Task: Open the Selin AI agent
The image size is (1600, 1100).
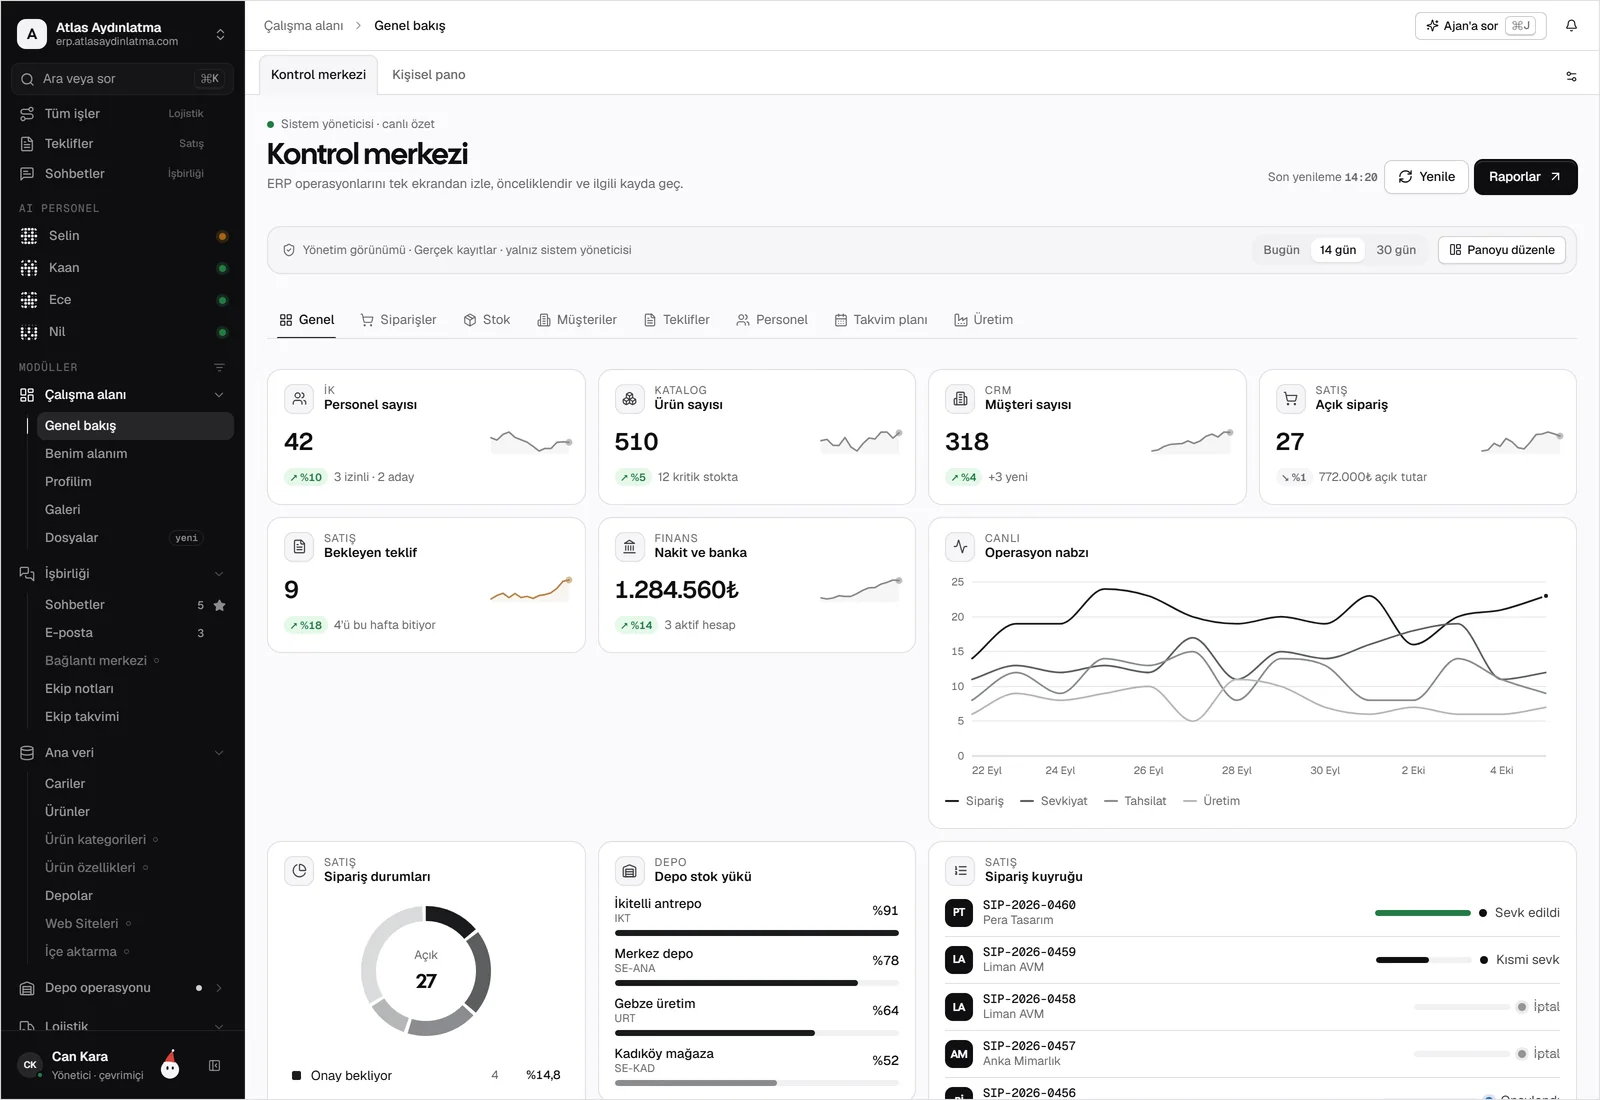Action: point(122,236)
